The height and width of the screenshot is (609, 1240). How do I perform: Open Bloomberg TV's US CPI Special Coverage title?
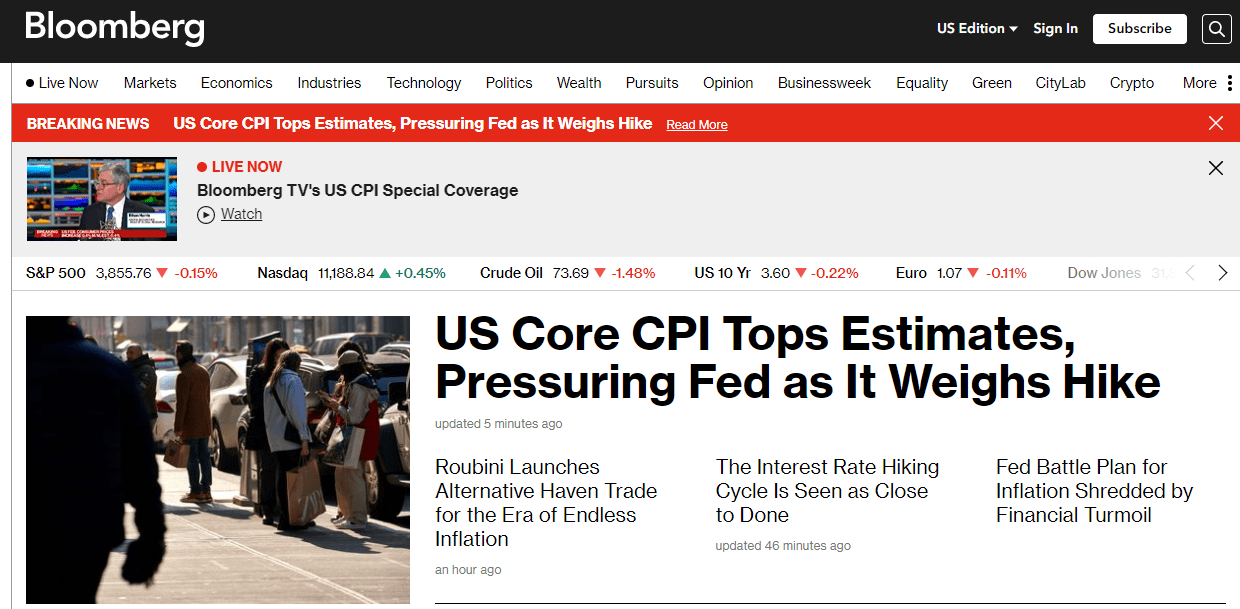[357, 190]
